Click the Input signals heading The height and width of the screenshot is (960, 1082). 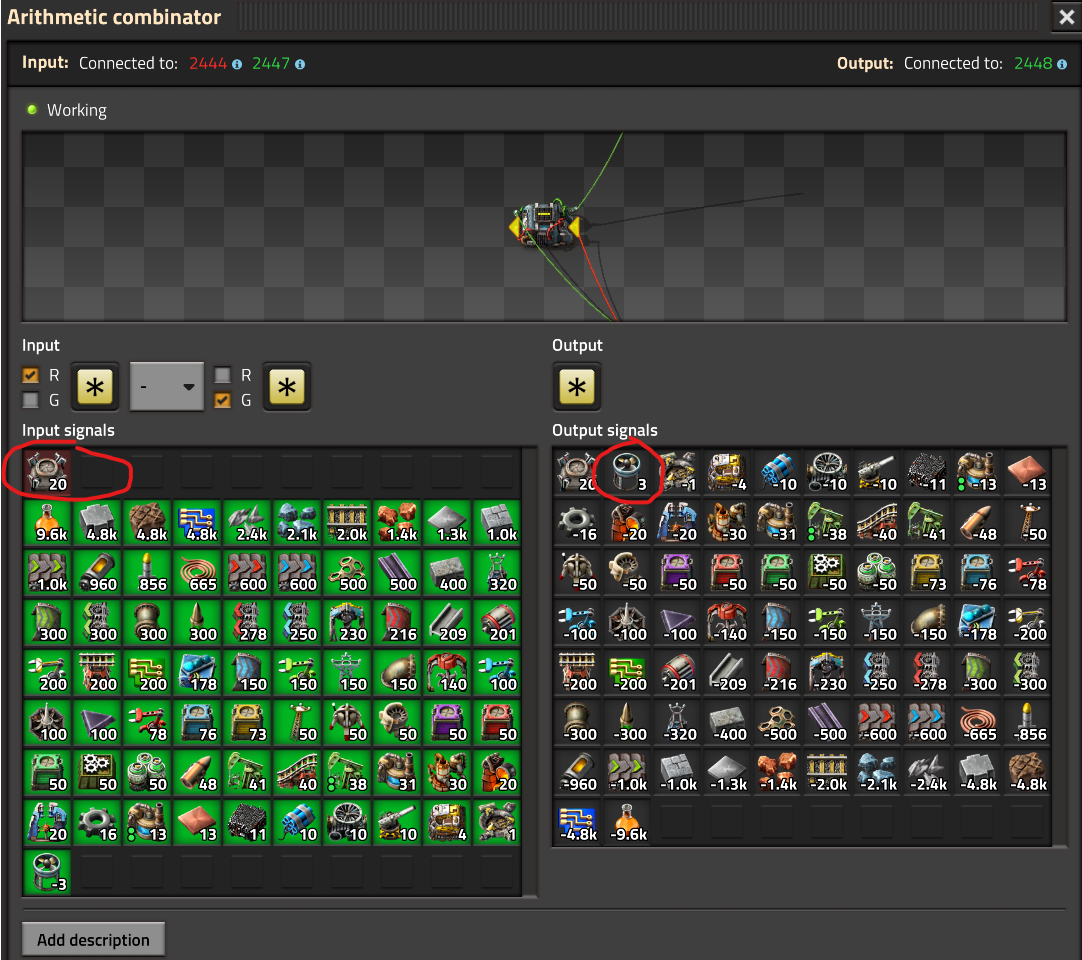pyautogui.click(x=68, y=430)
